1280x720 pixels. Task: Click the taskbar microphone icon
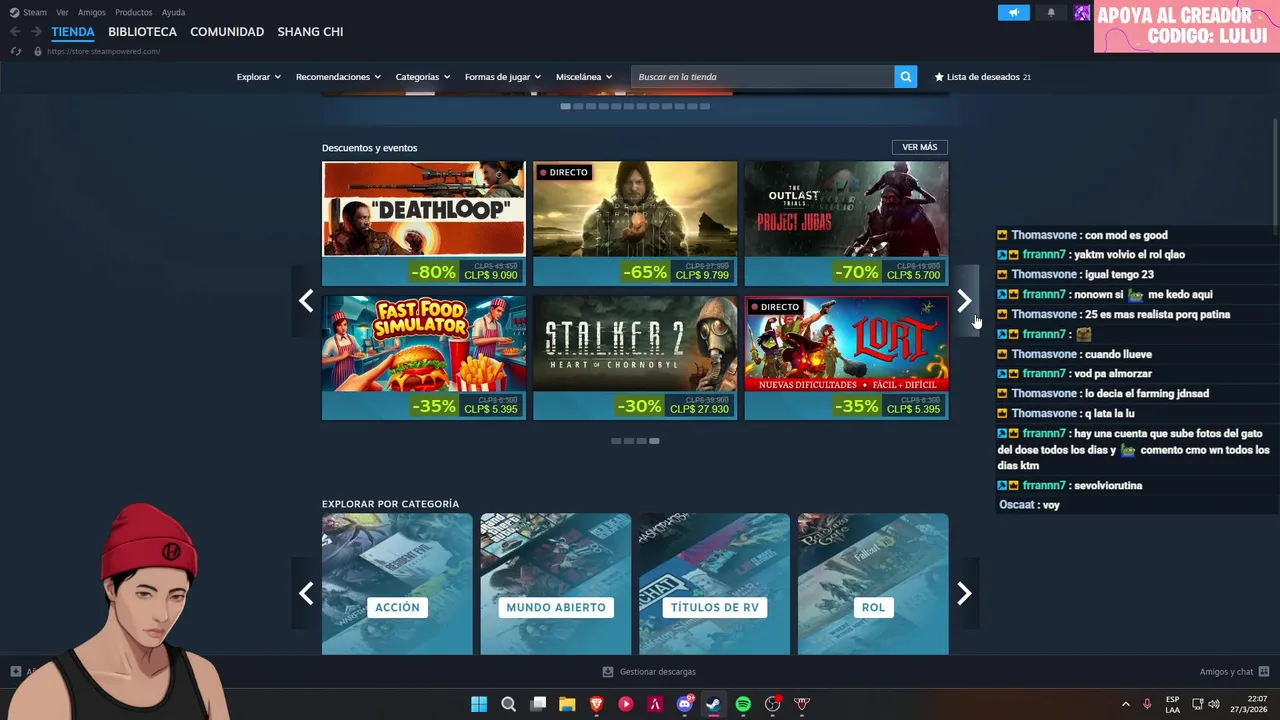[x=1147, y=704]
